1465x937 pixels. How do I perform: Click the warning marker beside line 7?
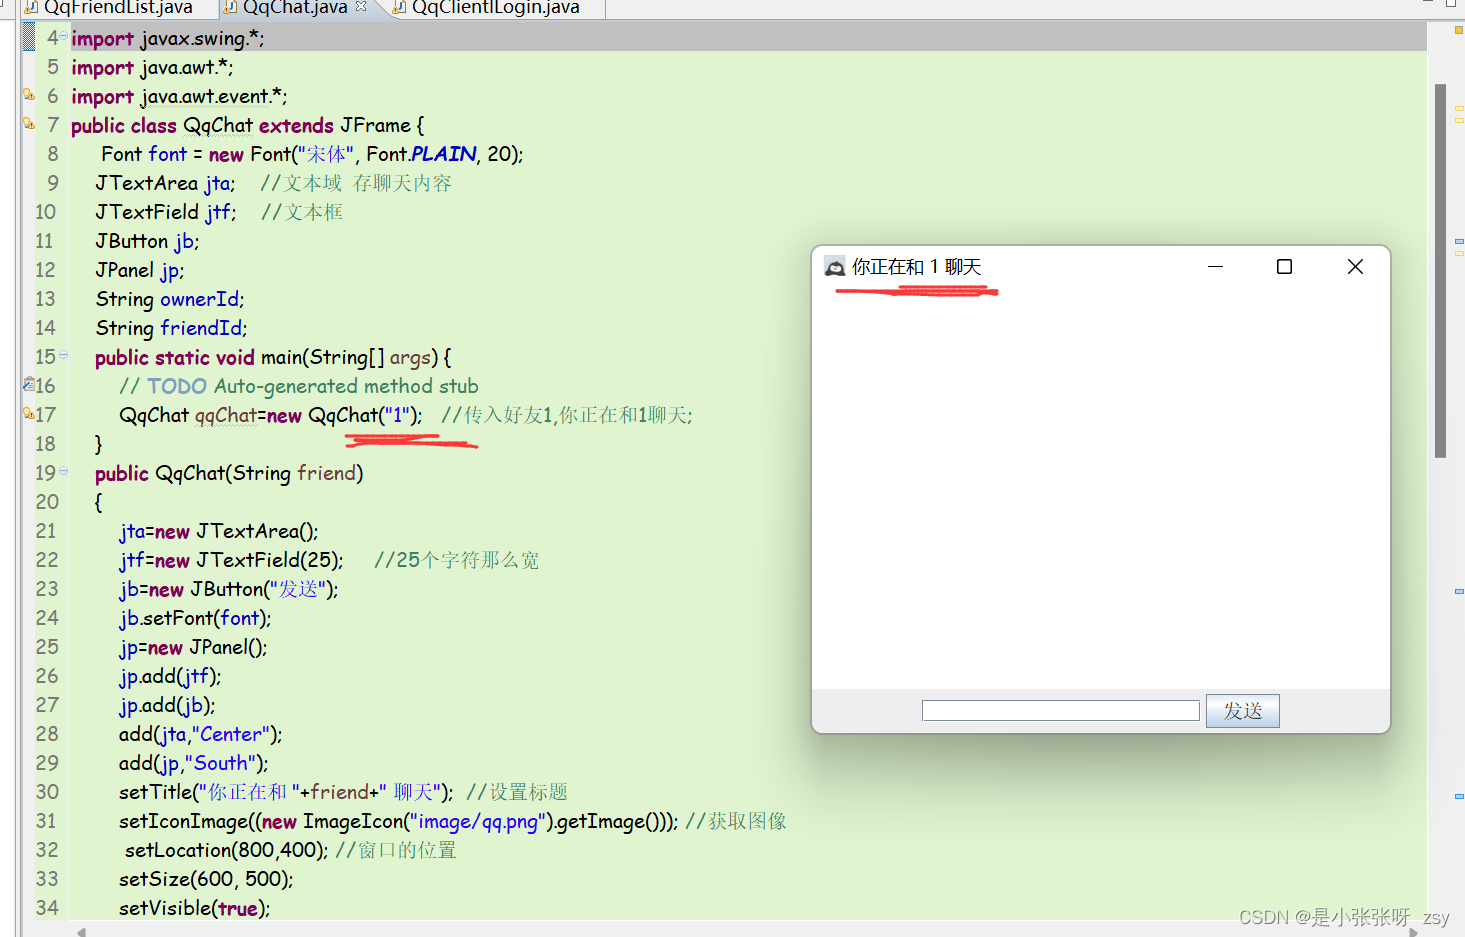[x=29, y=124]
